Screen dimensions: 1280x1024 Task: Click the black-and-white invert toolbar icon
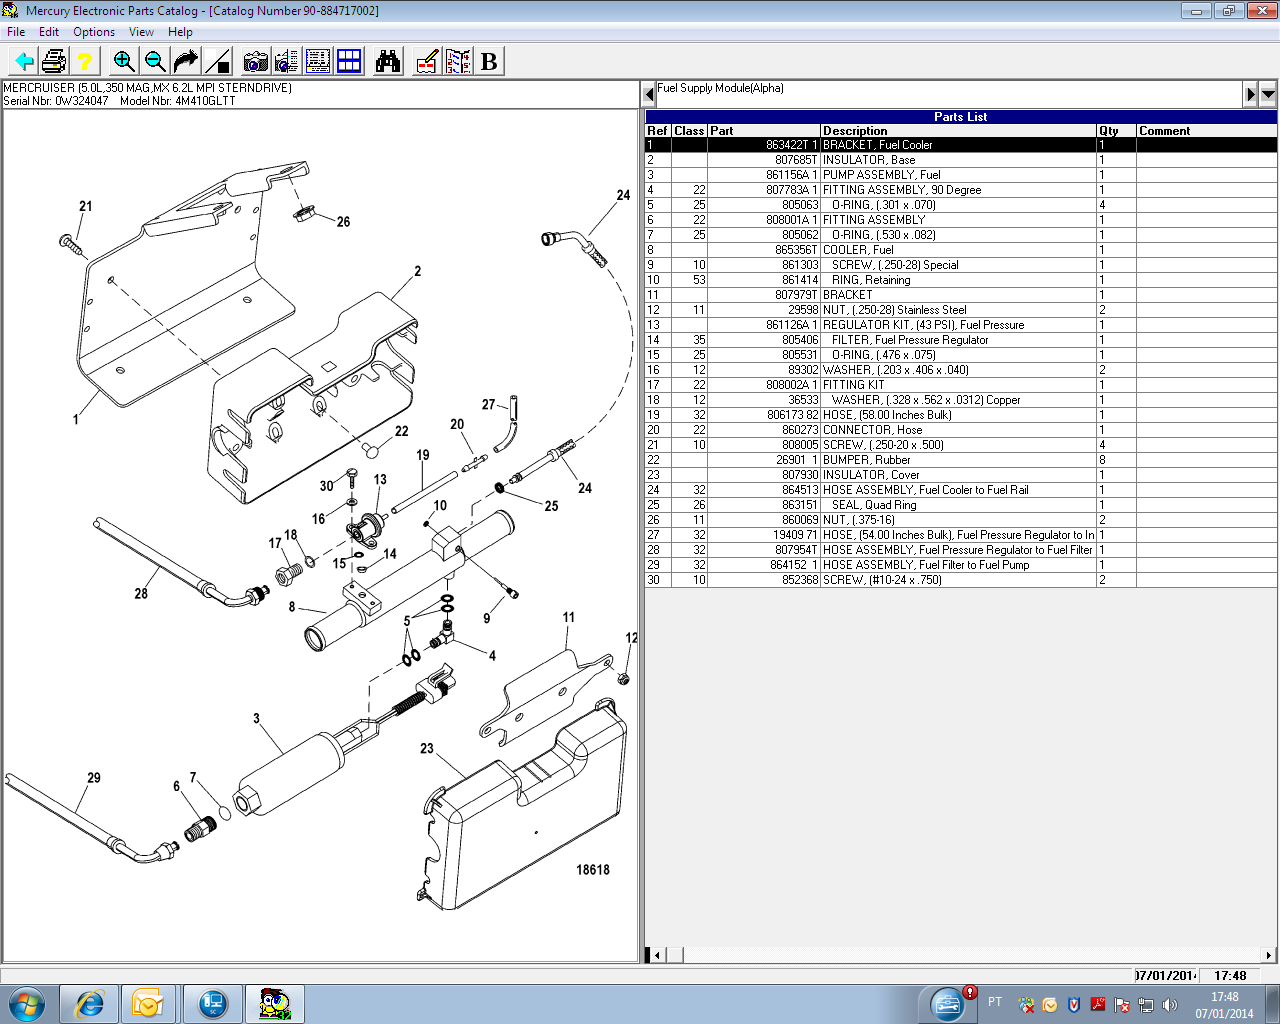(217, 62)
